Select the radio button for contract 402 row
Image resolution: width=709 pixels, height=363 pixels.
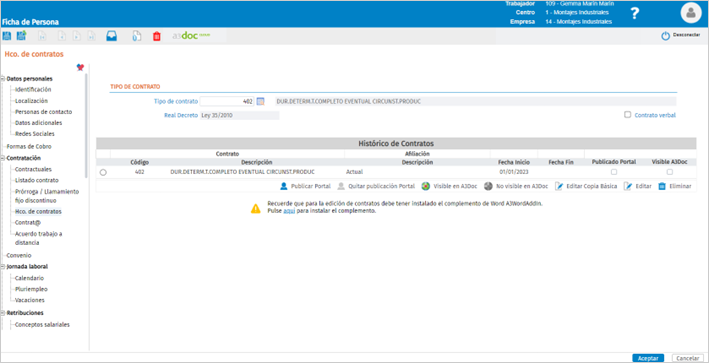103,172
